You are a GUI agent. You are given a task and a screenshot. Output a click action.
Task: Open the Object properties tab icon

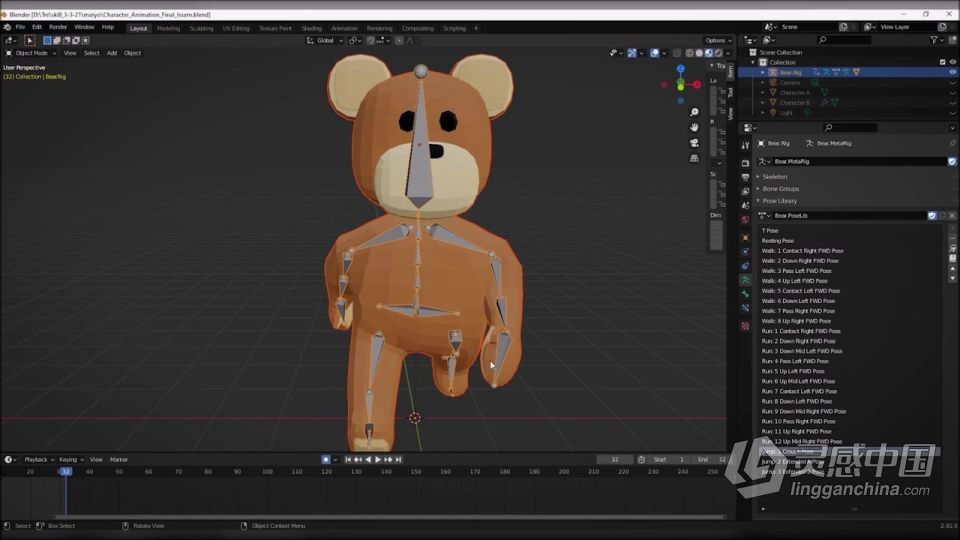click(x=745, y=238)
